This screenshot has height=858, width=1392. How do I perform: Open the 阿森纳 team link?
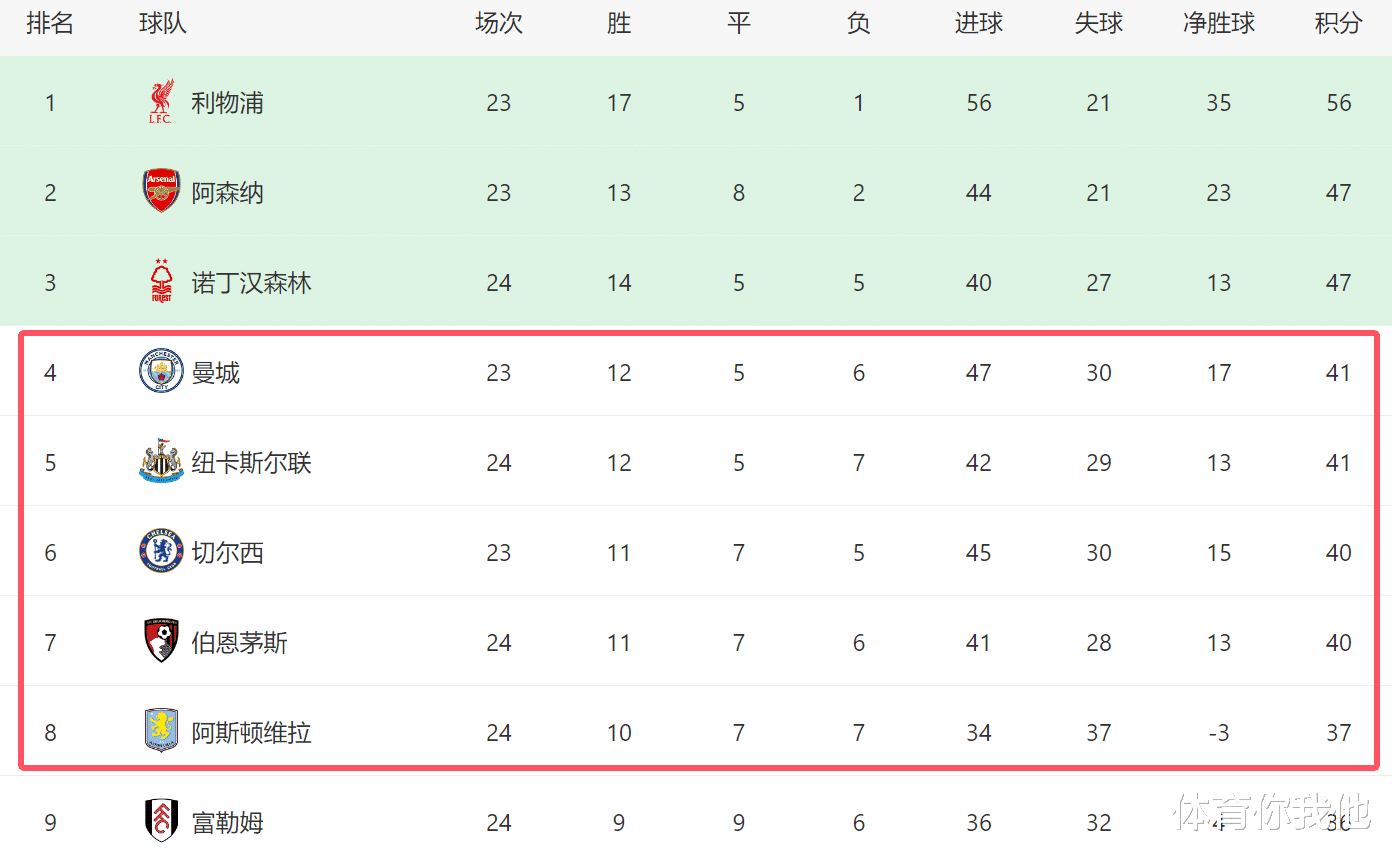[x=228, y=193]
